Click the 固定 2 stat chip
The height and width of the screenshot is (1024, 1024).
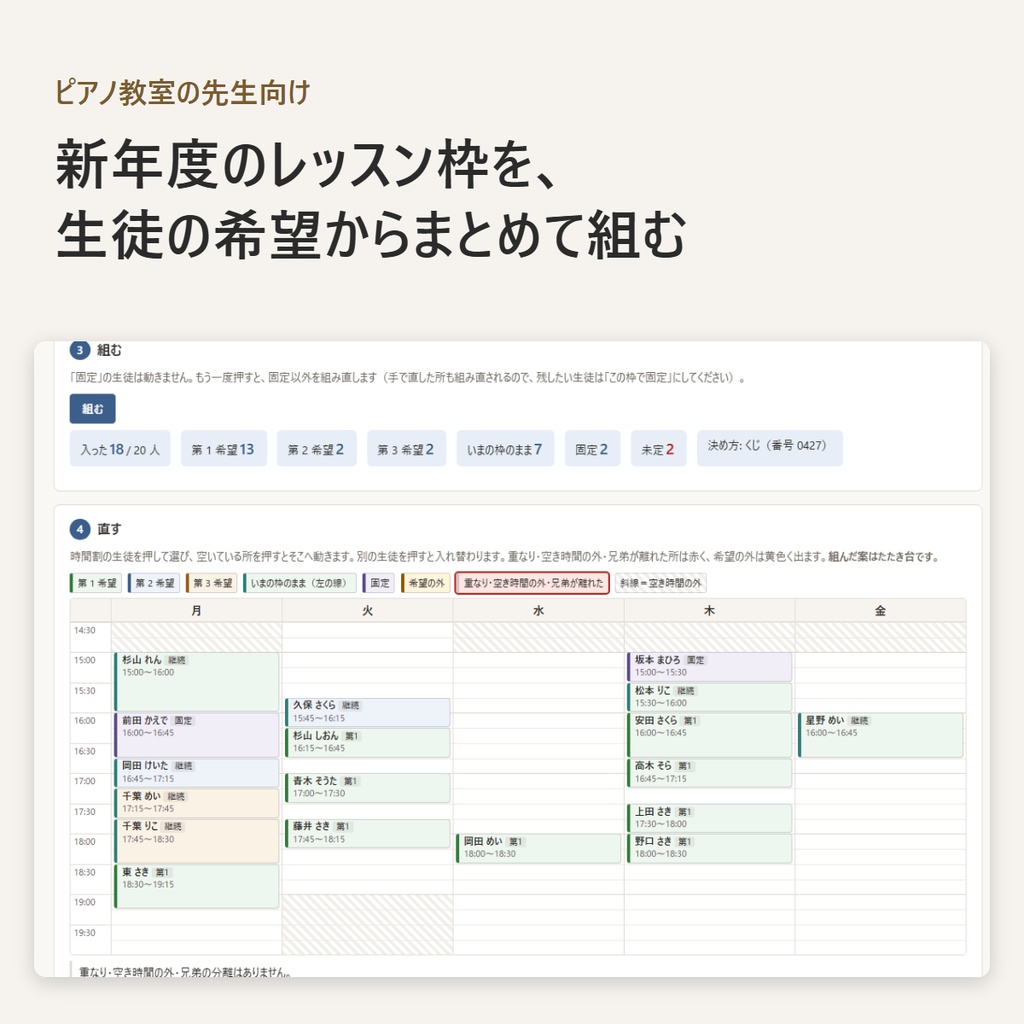[x=592, y=449]
